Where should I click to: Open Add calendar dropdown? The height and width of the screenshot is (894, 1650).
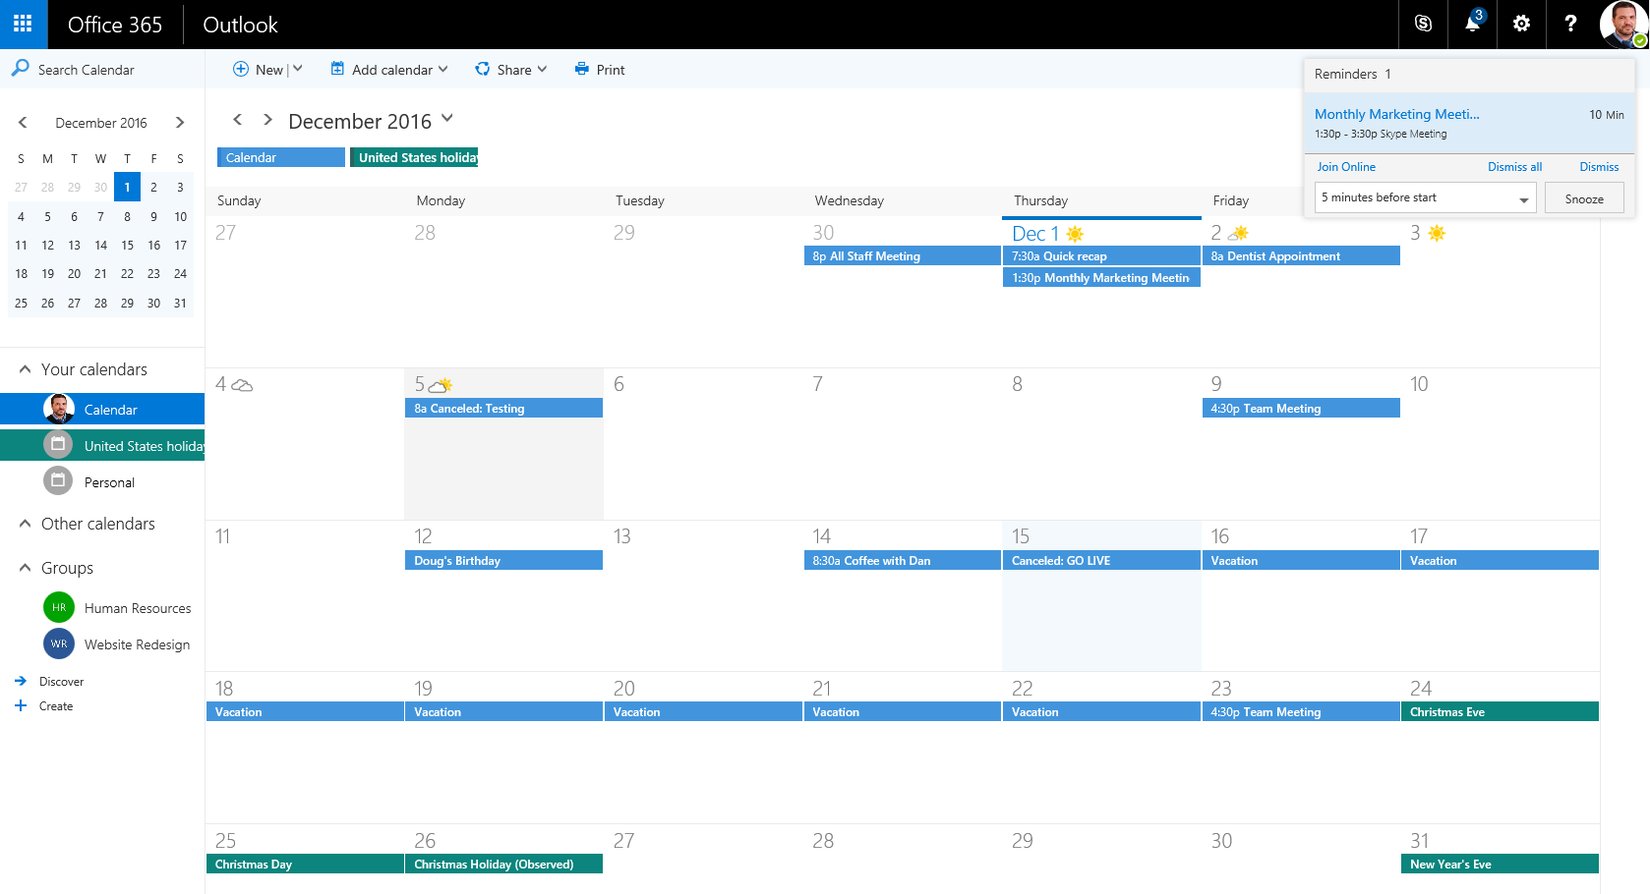[x=389, y=69]
